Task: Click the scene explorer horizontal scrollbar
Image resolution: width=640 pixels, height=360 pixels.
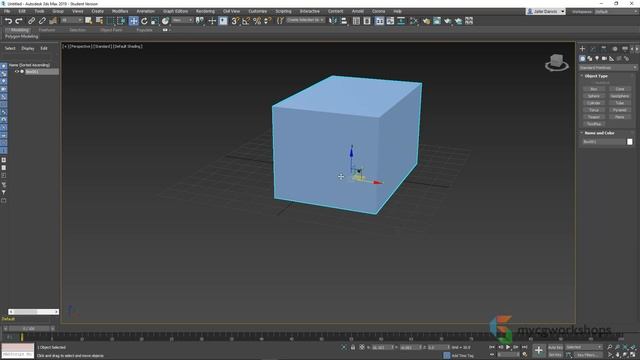Action: point(33,312)
